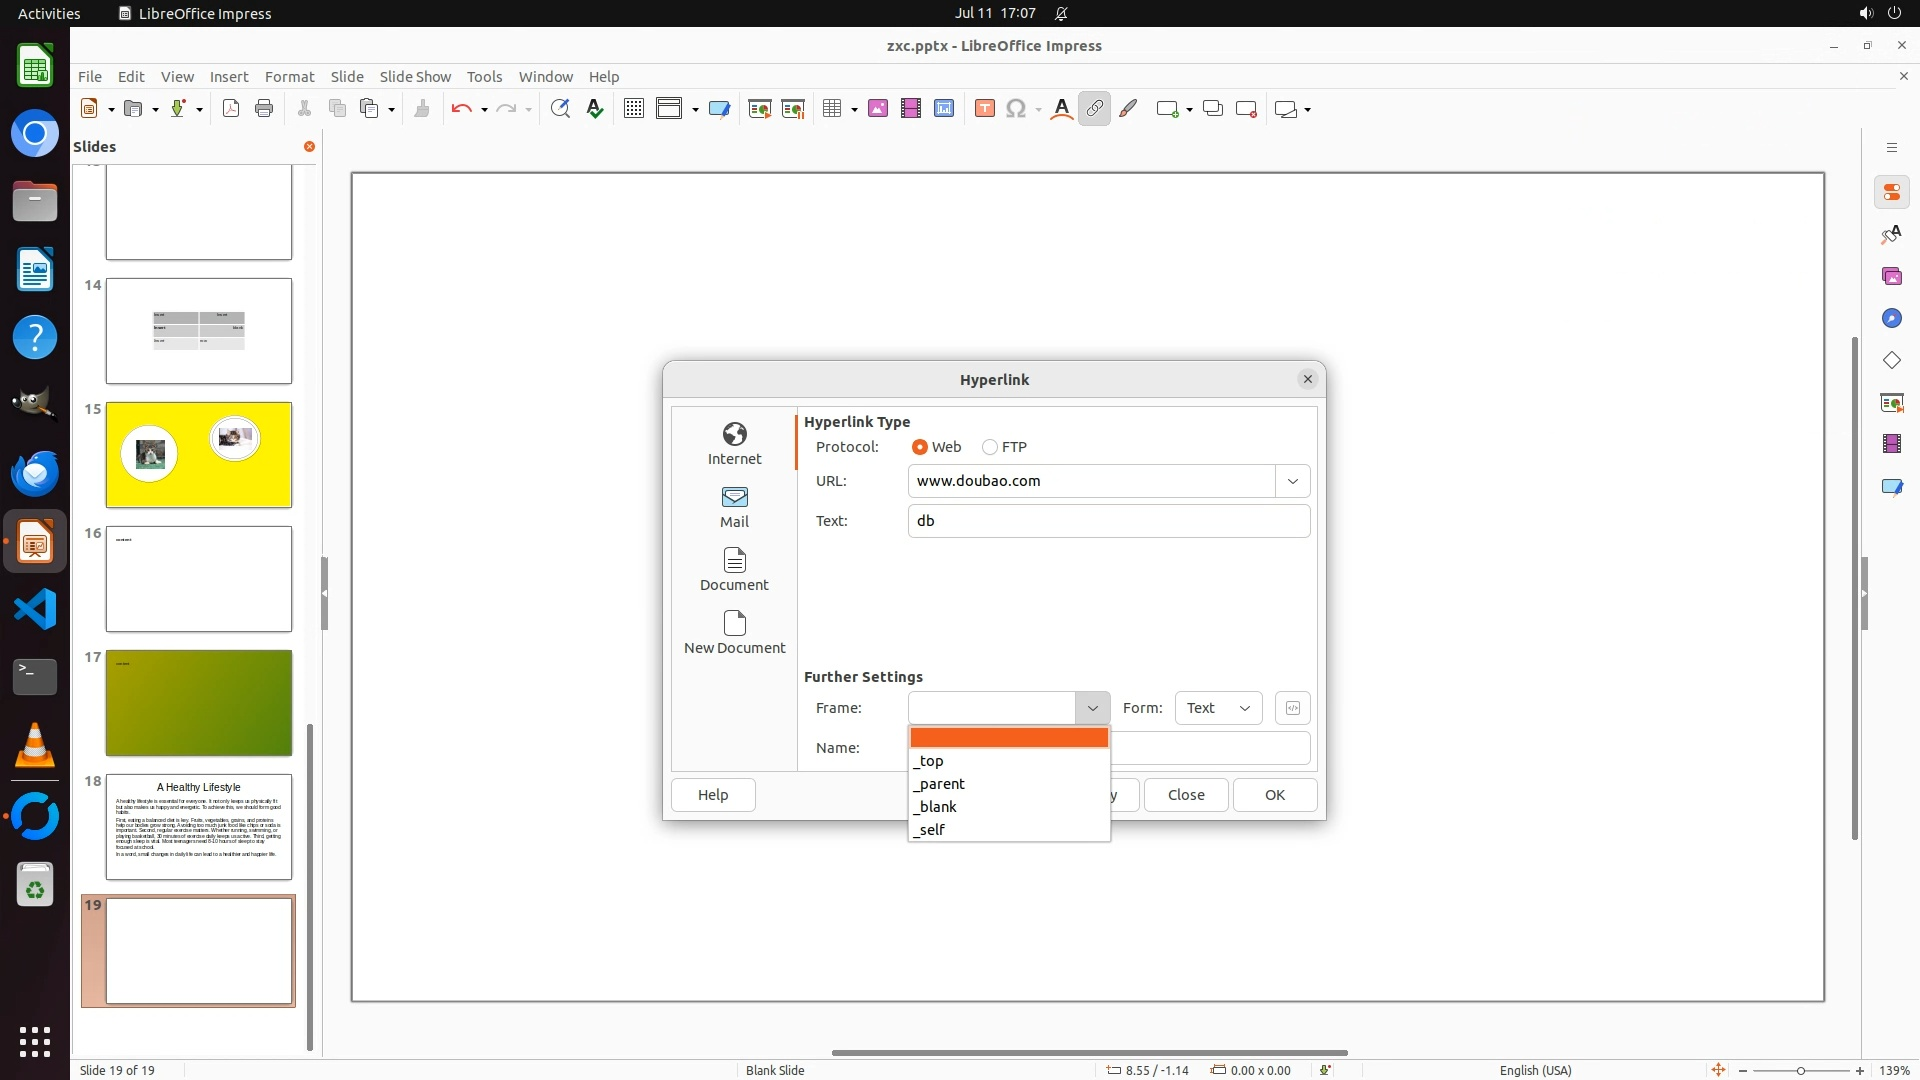Click the OK button in Hyperlink dialog
1920x1080 pixels.
(x=1274, y=795)
